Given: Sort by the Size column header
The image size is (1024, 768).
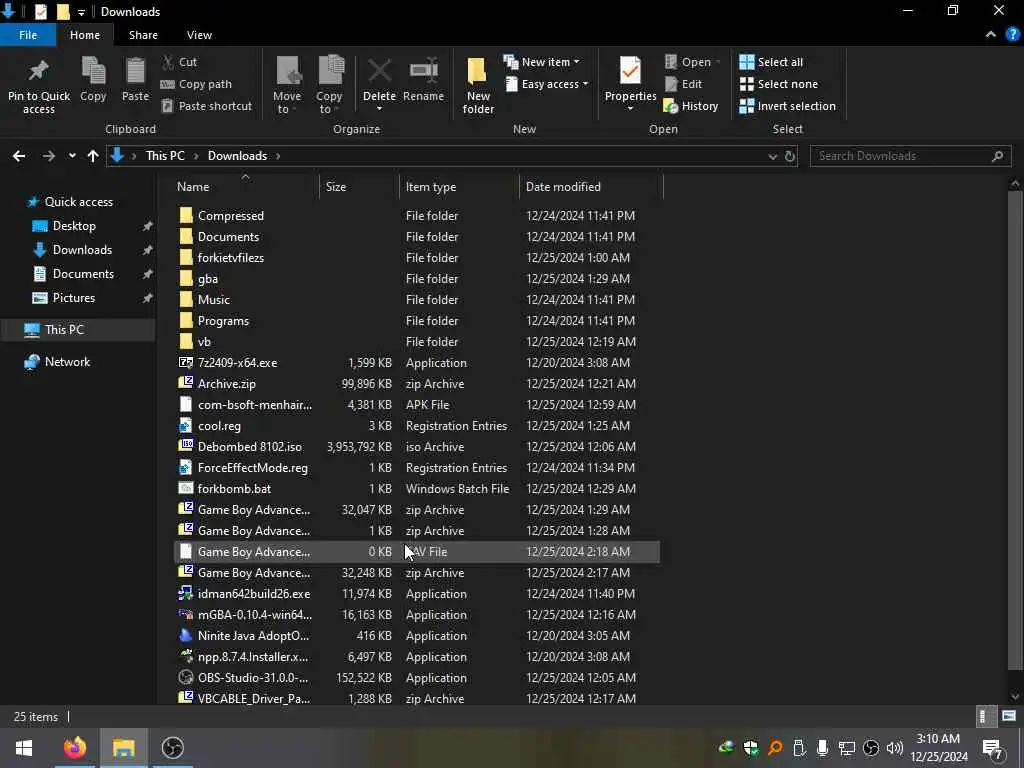Looking at the screenshot, I should coord(359,187).
